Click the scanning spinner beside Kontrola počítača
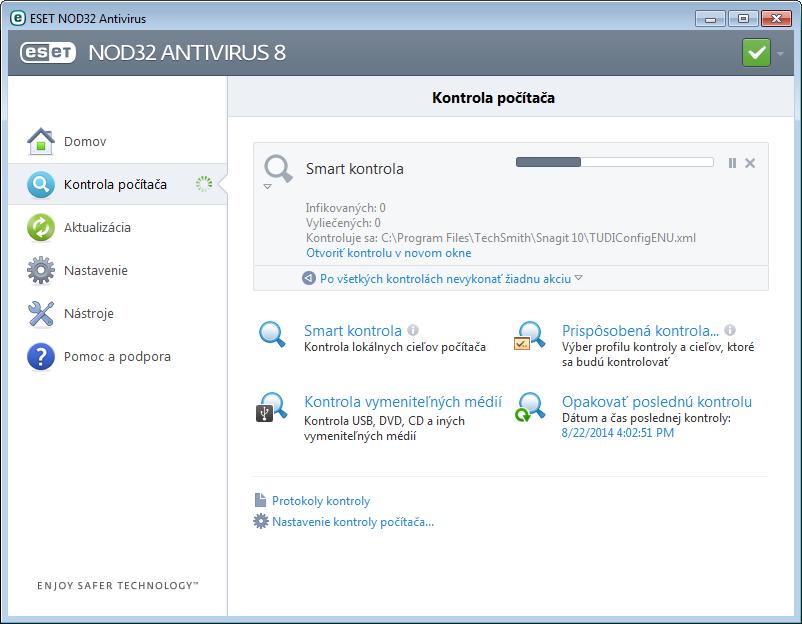 204,184
